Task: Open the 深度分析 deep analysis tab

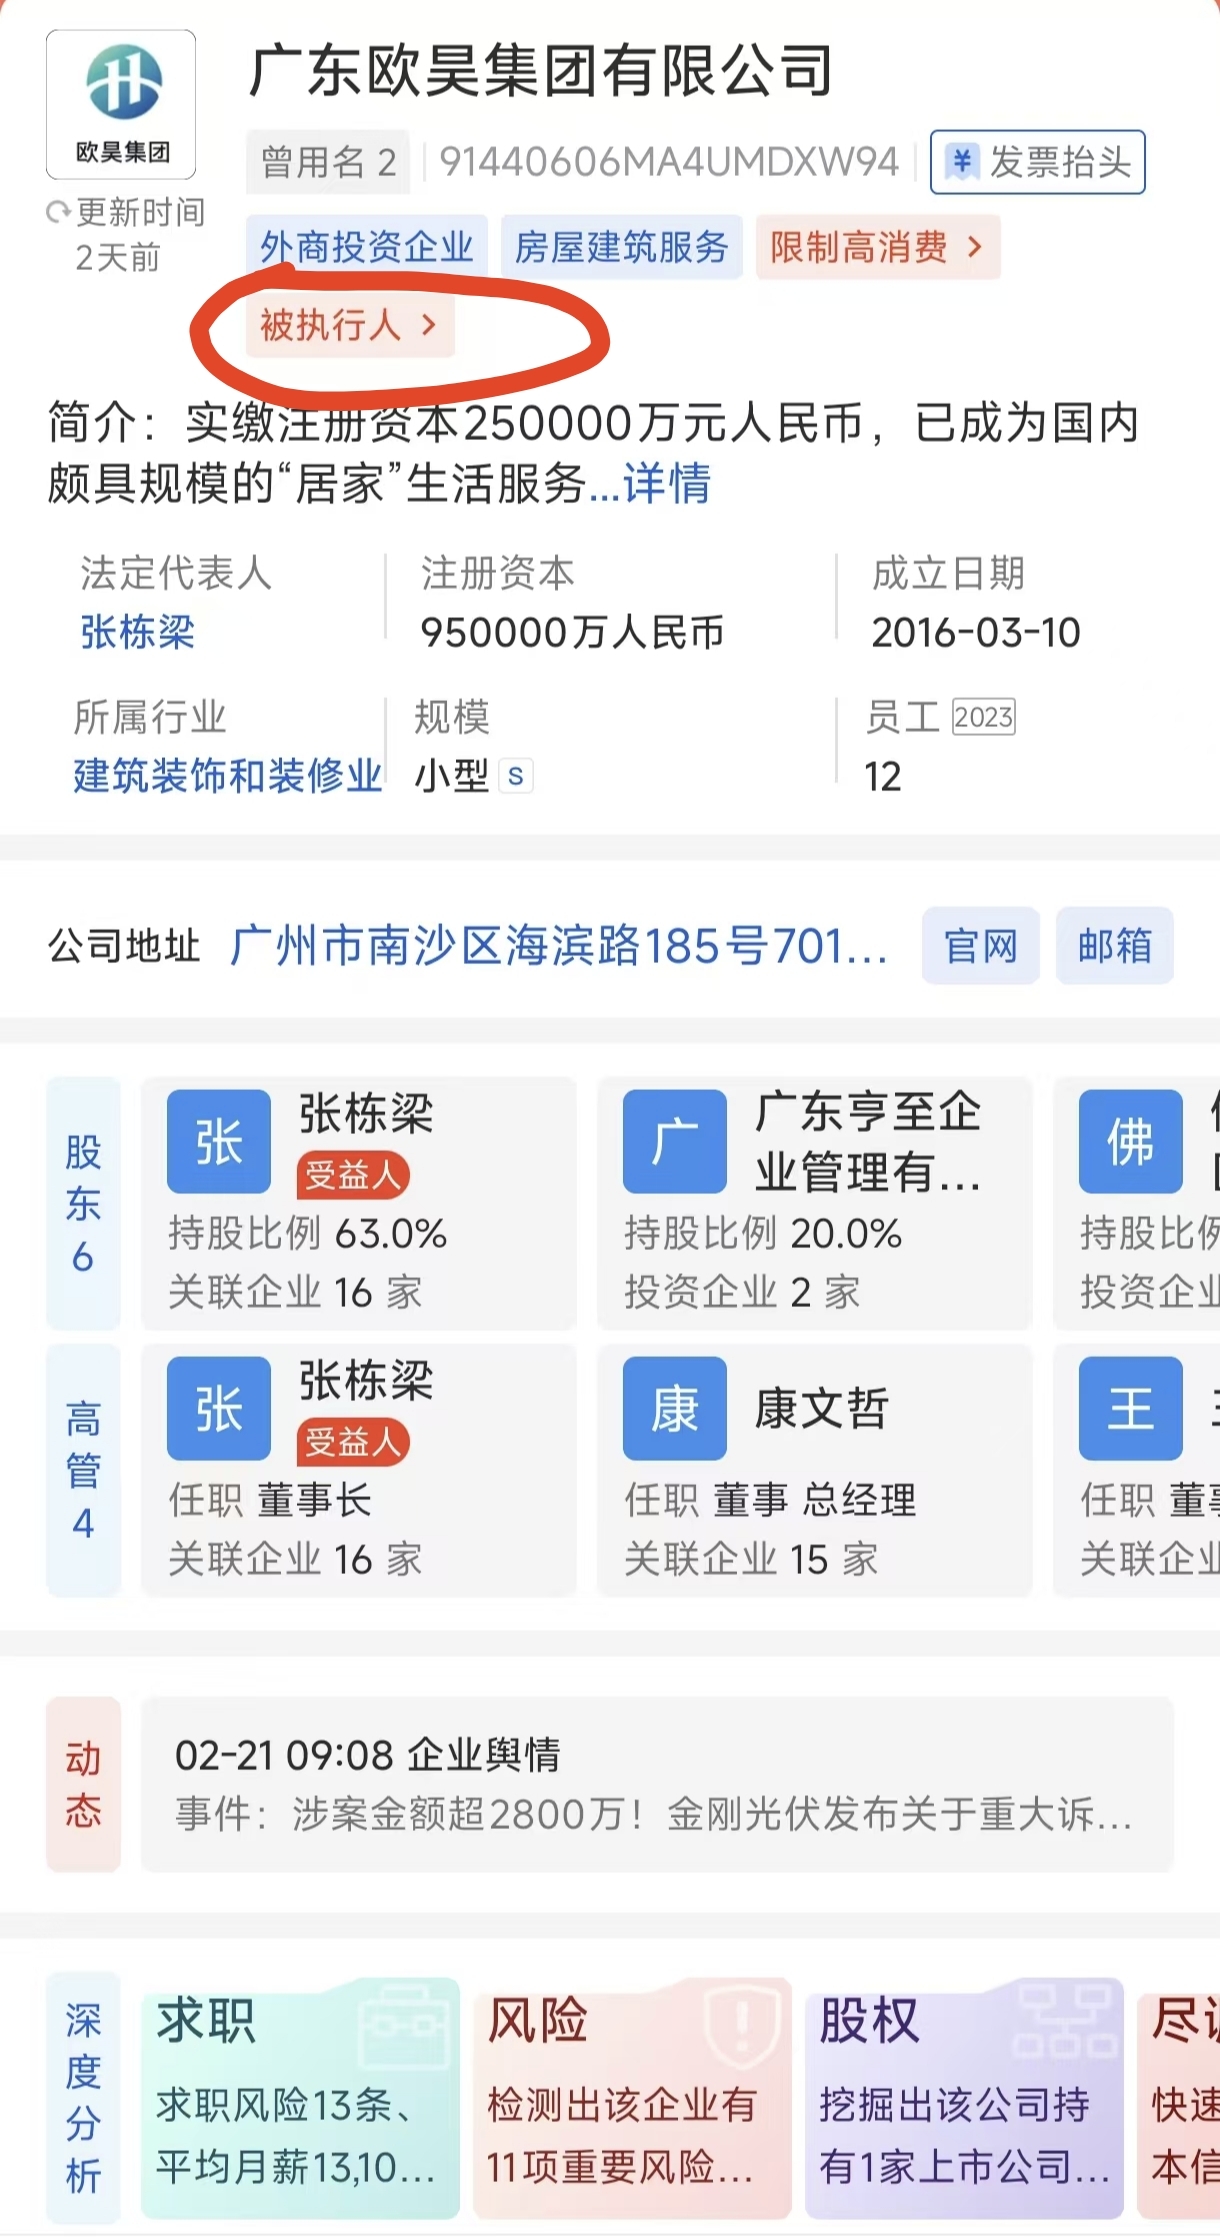Action: point(83,2097)
